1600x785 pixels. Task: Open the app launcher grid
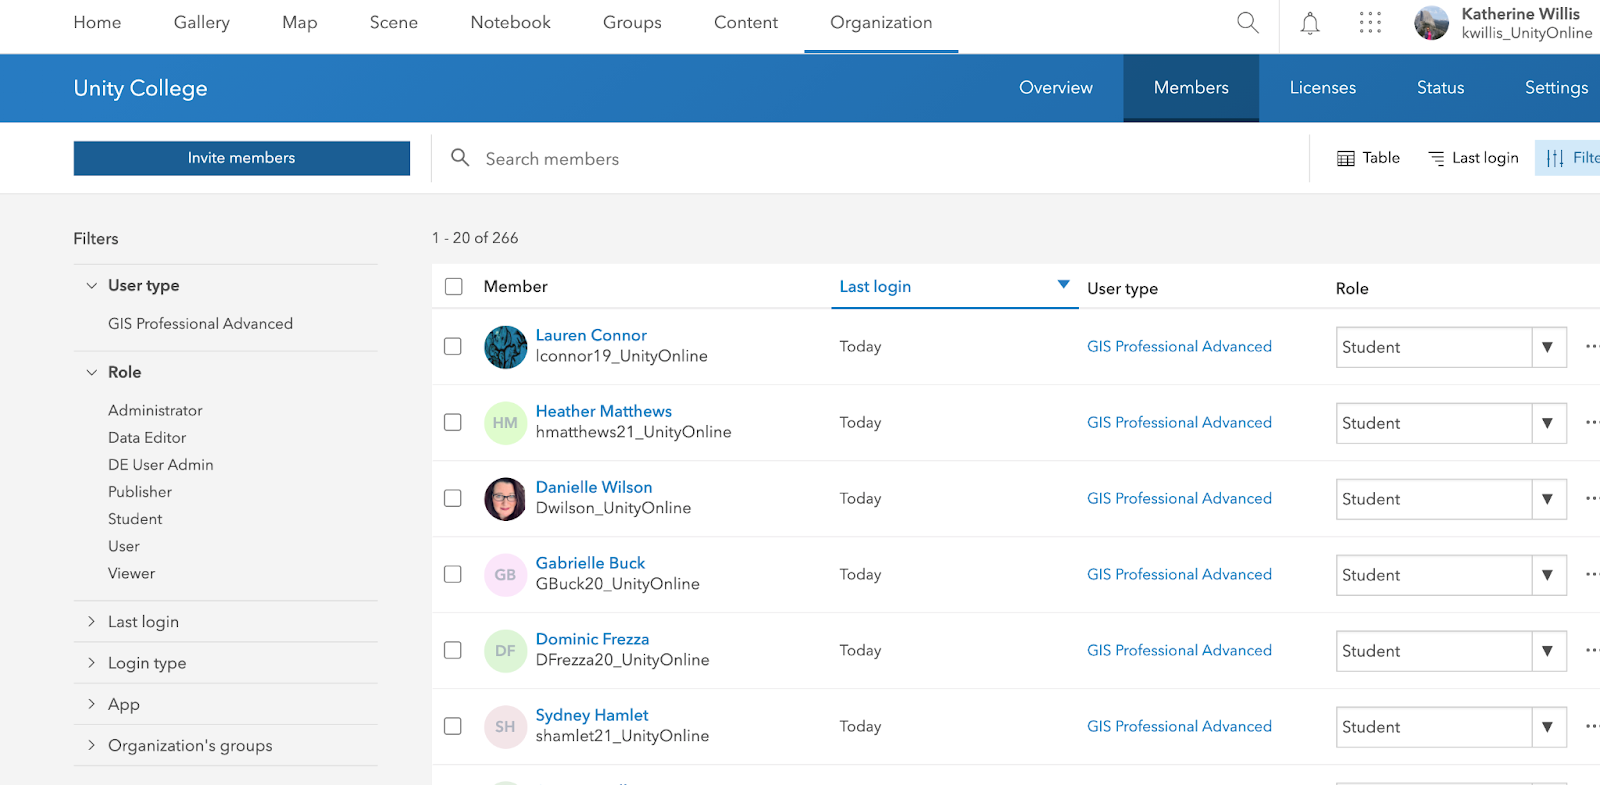[1370, 23]
